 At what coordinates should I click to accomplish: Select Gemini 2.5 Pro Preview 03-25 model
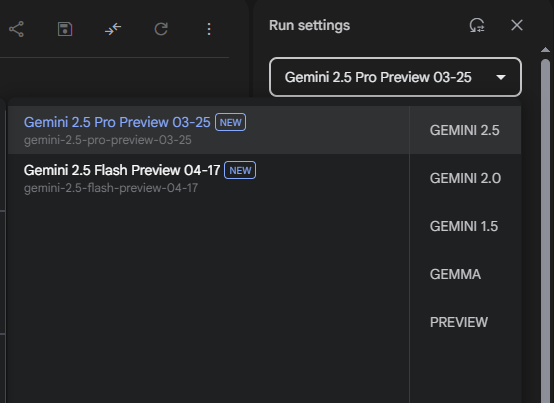pos(208,130)
